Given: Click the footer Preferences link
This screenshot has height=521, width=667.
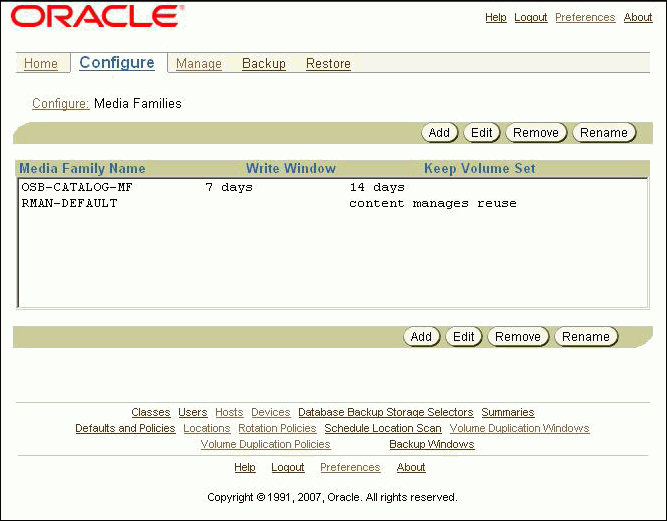Looking at the screenshot, I should [350, 467].
